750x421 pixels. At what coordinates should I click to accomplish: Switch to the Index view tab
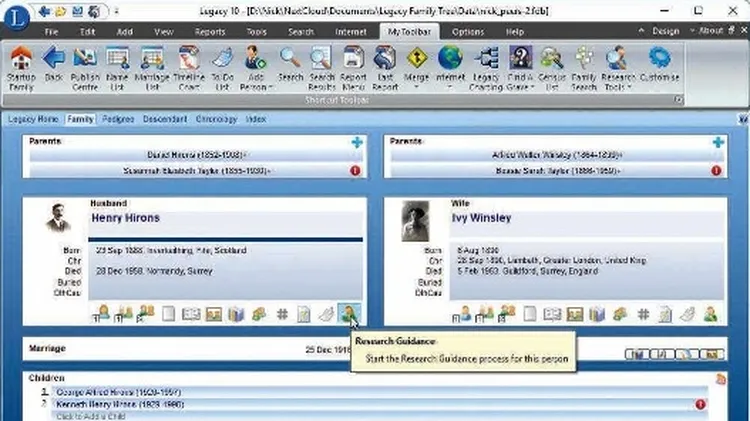tap(255, 119)
